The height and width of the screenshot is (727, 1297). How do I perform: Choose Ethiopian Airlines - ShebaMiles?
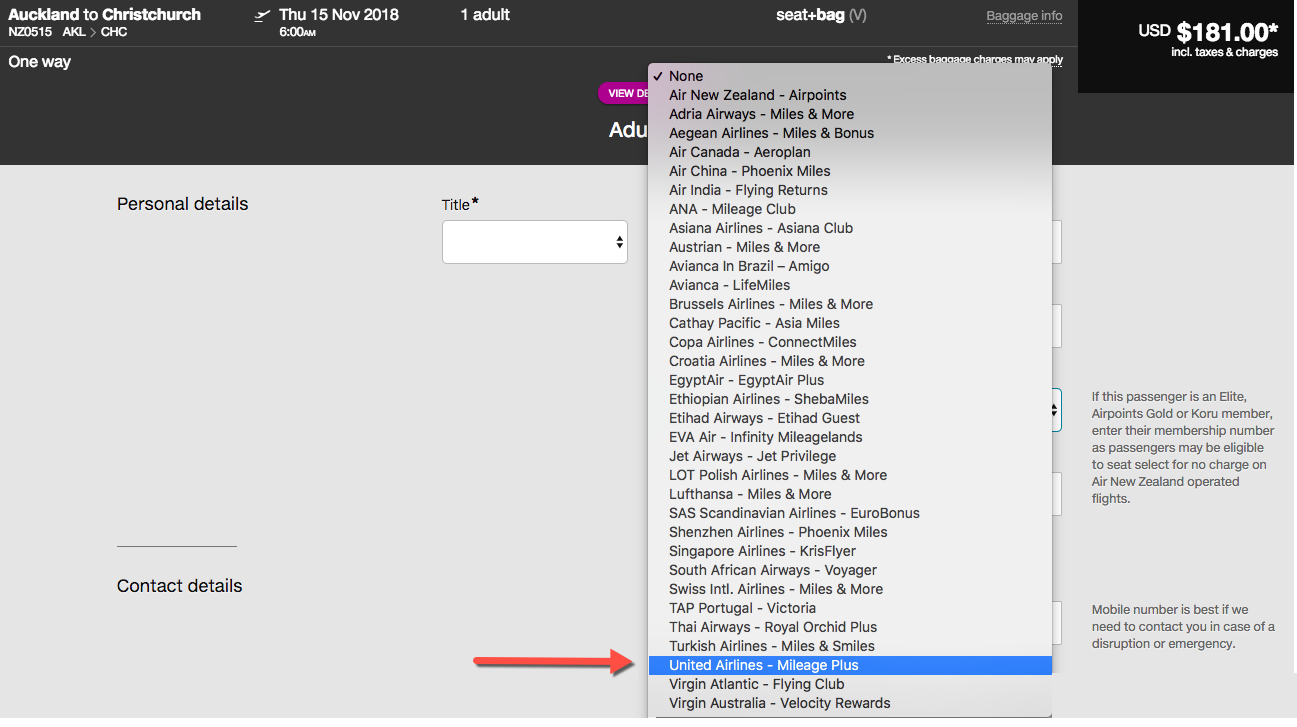(x=850, y=399)
